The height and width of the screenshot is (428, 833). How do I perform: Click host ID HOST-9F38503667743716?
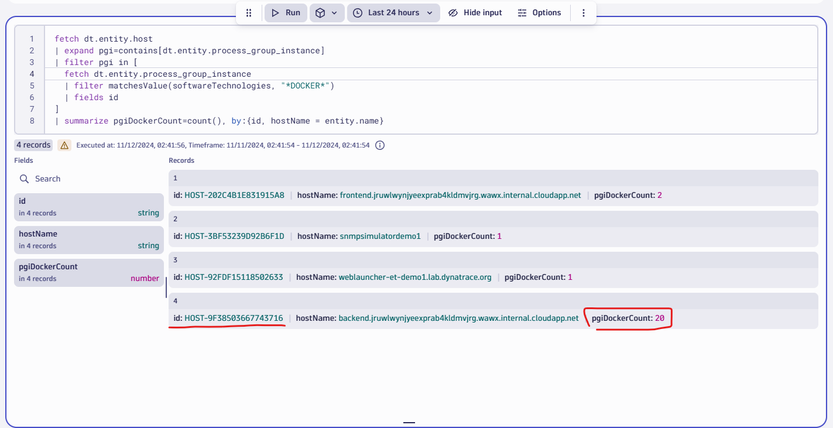[234, 318]
